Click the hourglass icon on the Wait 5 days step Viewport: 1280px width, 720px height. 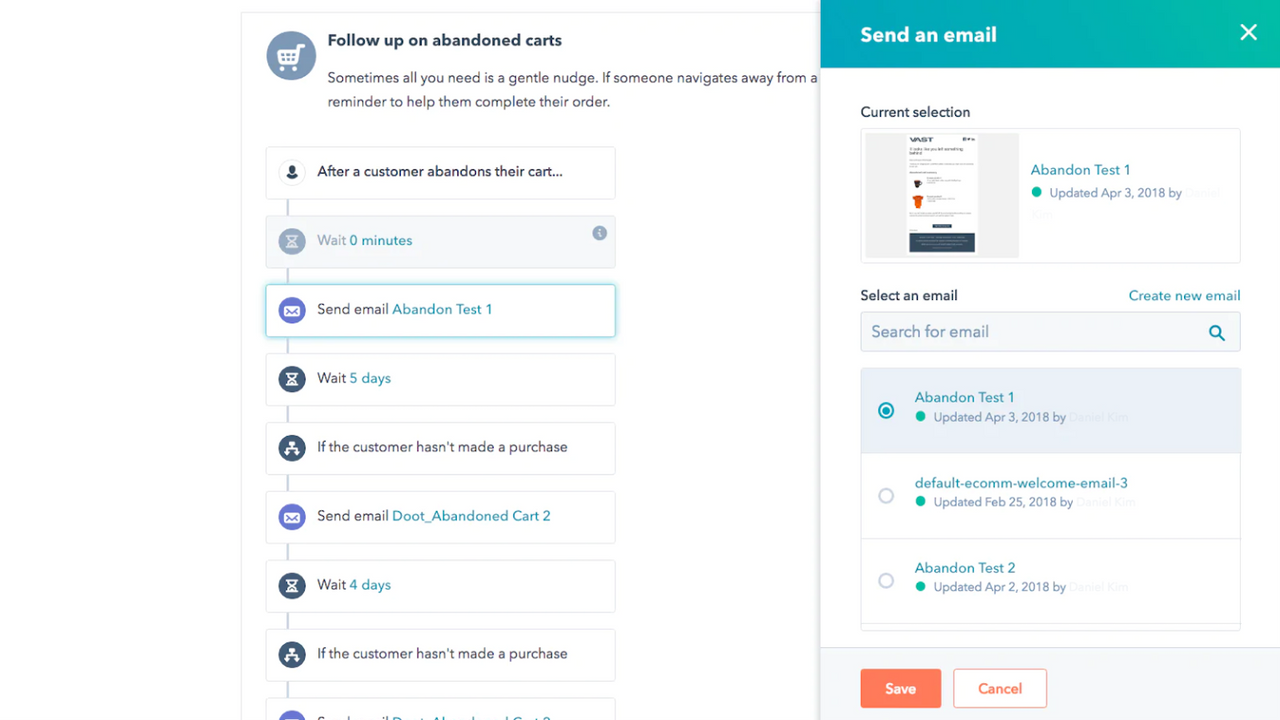click(x=291, y=379)
